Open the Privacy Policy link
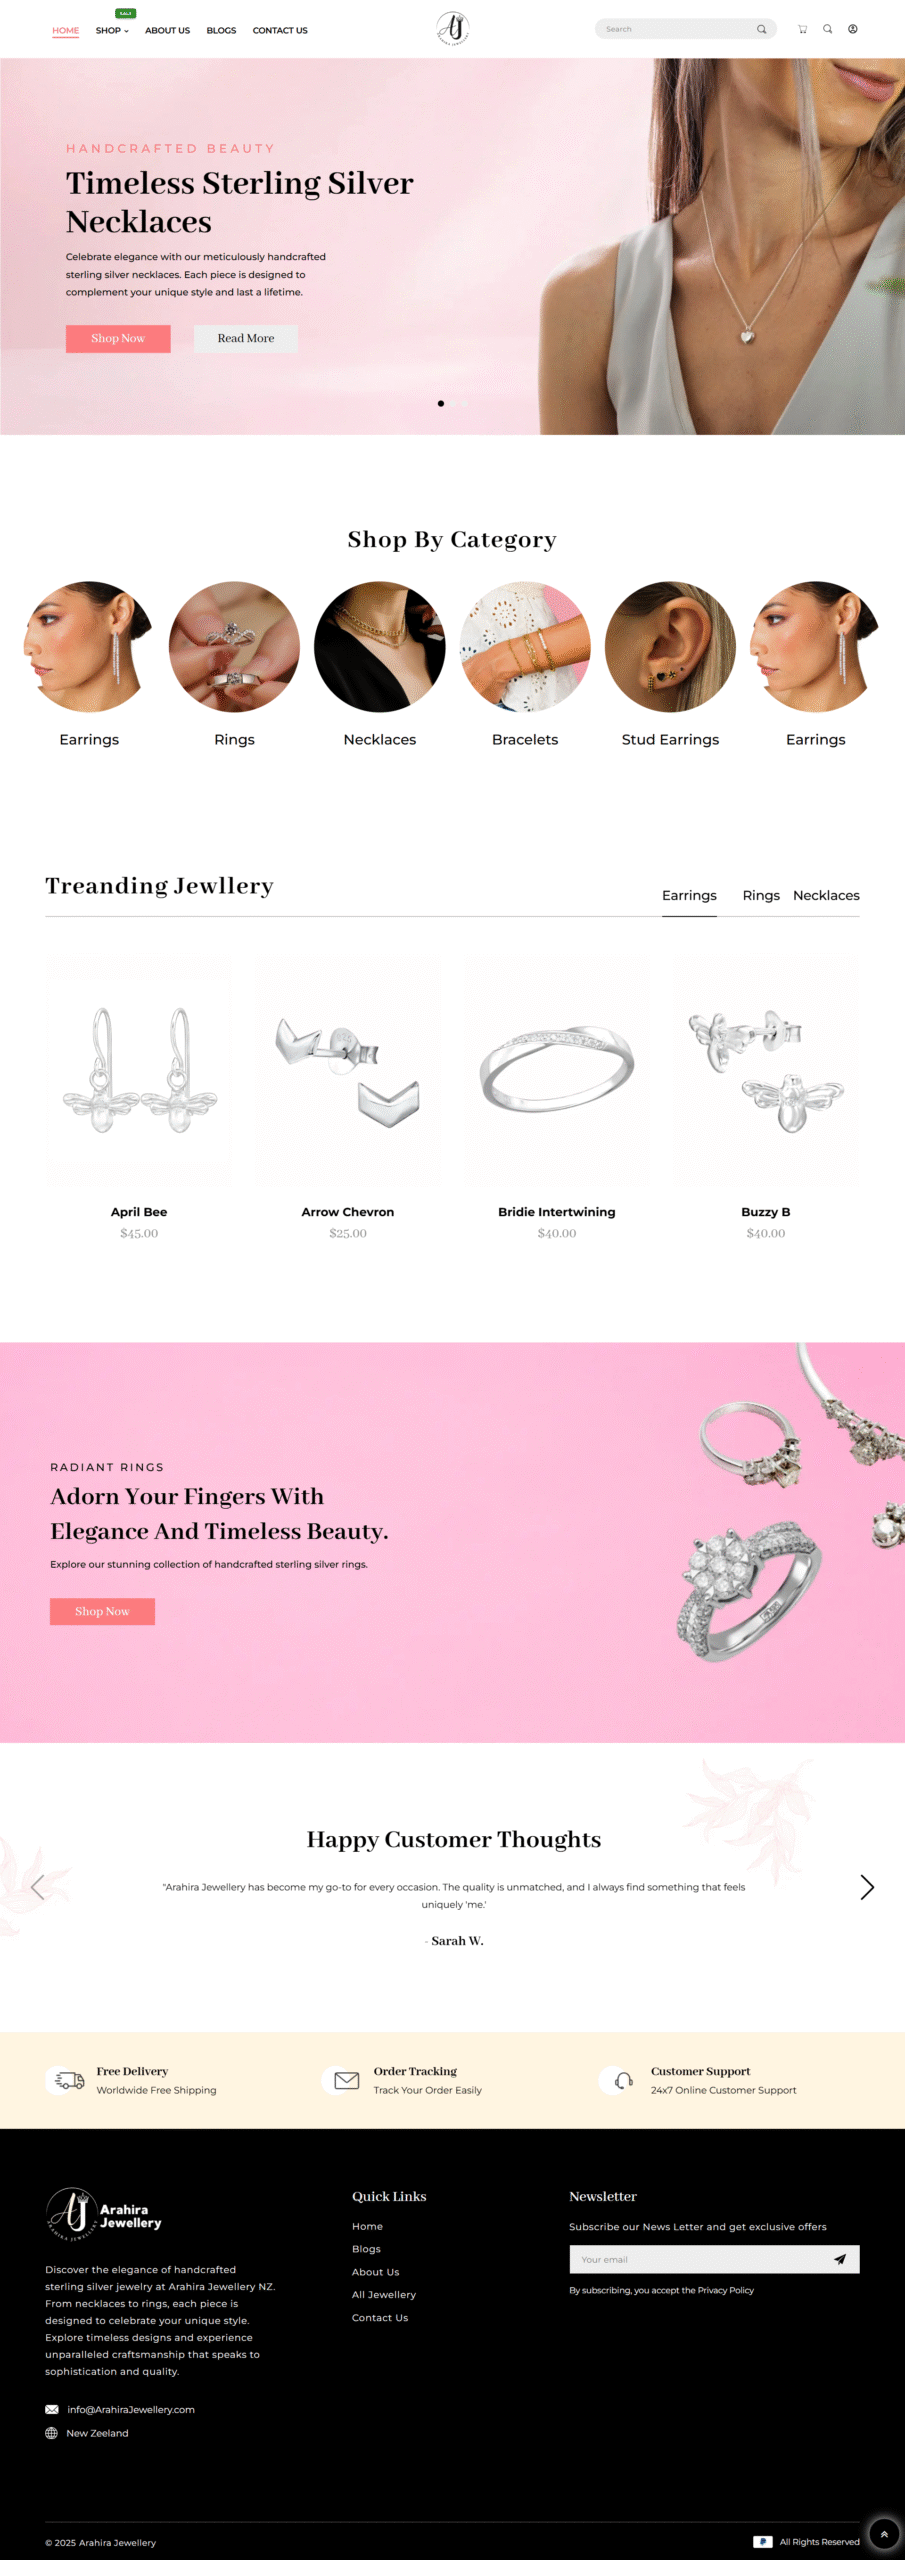This screenshot has height=2560, width=905. tap(726, 2290)
